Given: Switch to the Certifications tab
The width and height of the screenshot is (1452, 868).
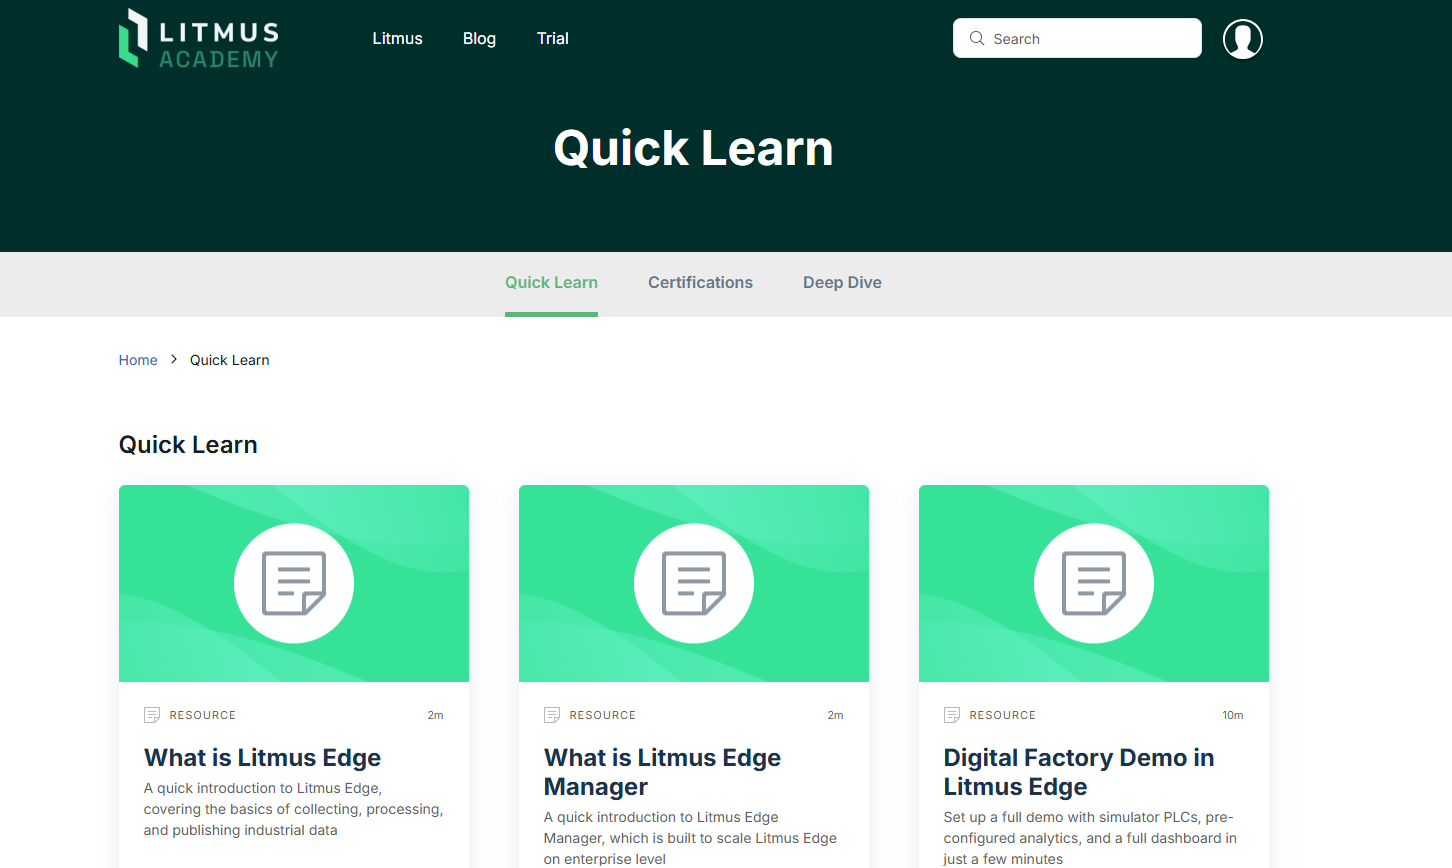Looking at the screenshot, I should pos(700,282).
